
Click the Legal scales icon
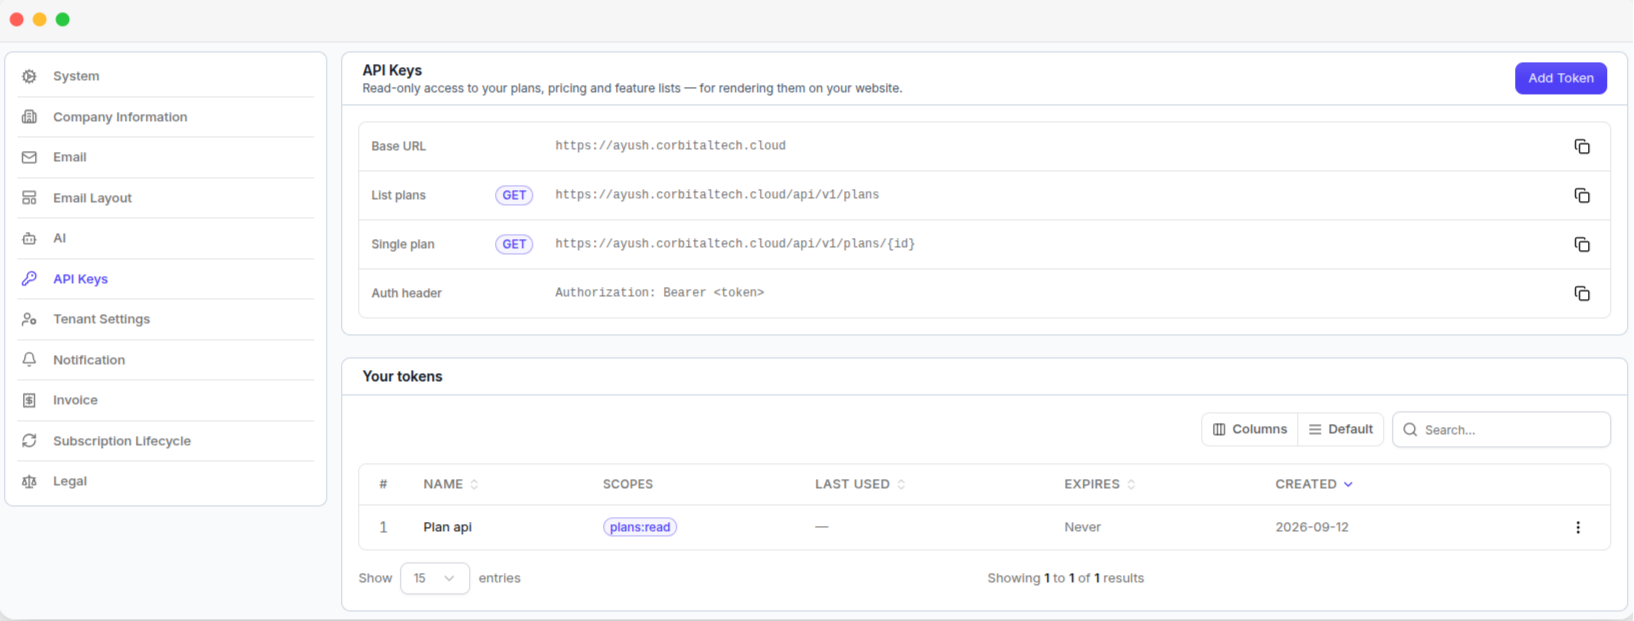coord(29,481)
